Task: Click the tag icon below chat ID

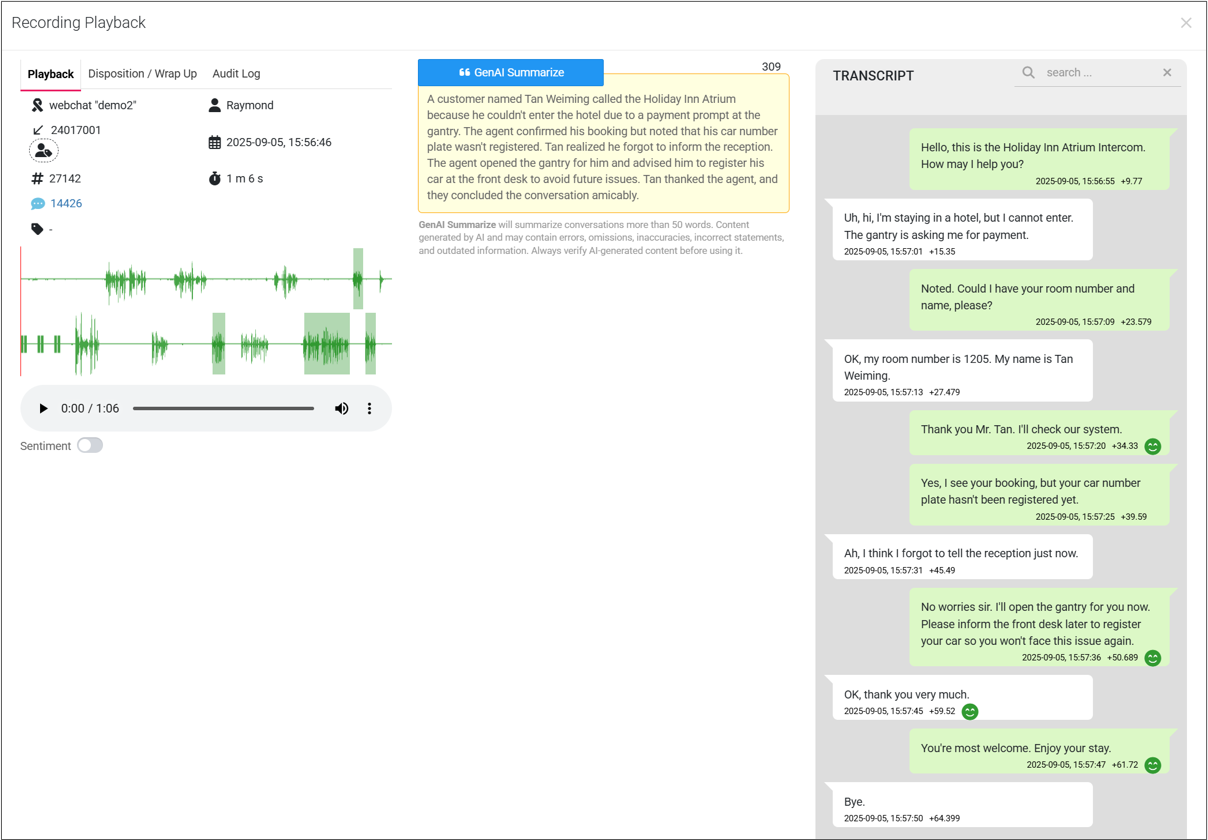Action: click(x=37, y=230)
